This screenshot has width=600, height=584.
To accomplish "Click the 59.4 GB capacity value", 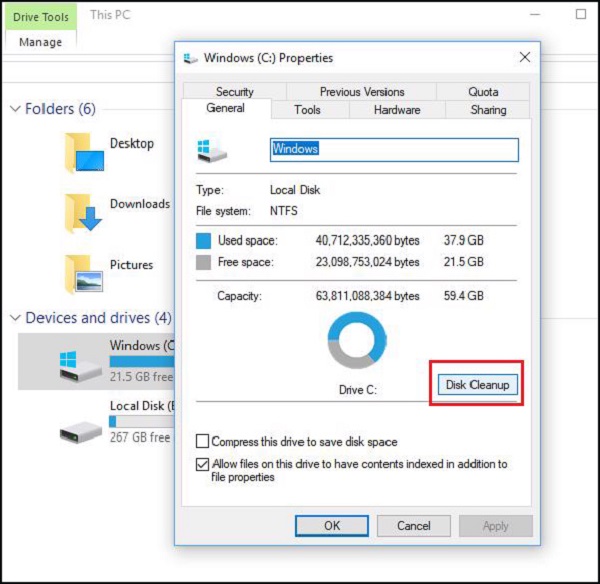I will tap(463, 296).
